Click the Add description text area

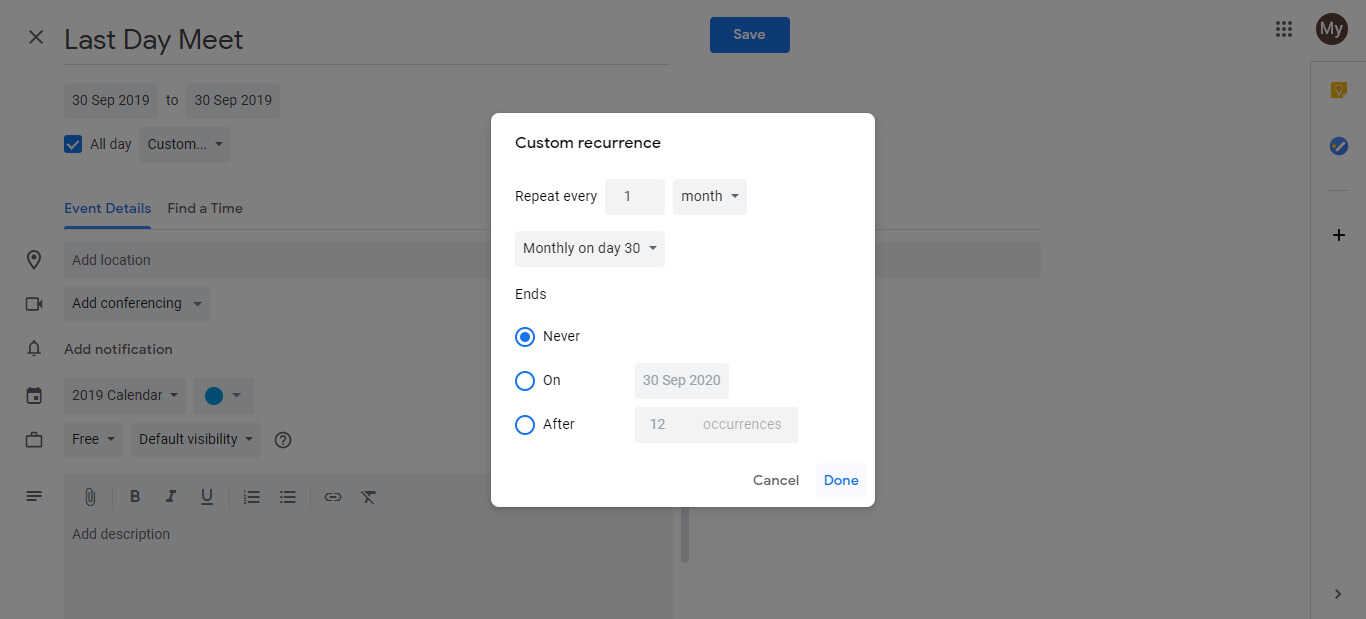point(369,568)
